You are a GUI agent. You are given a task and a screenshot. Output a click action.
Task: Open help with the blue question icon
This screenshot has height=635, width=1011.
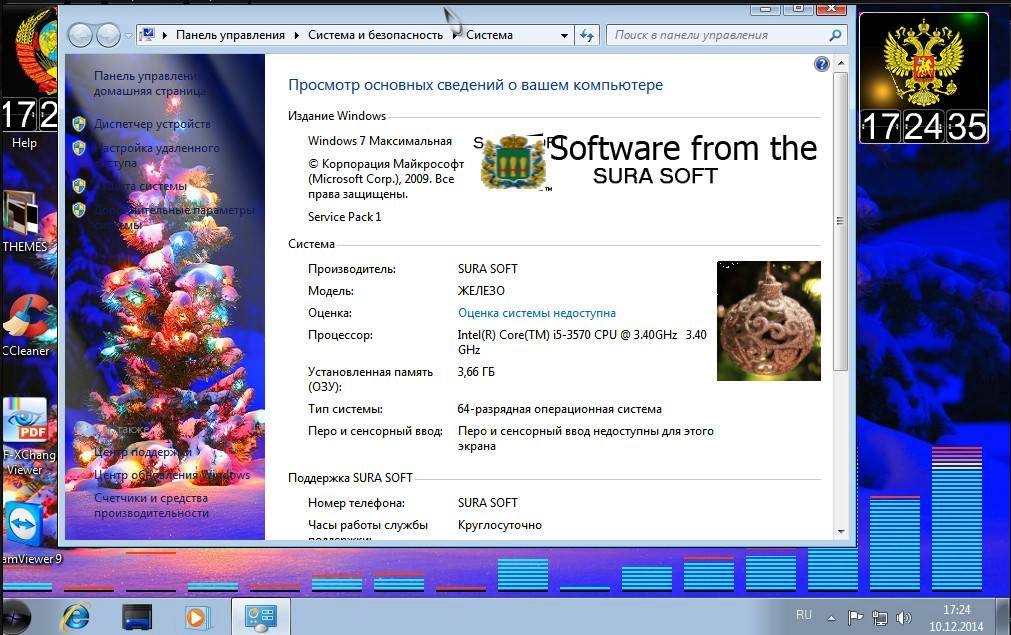pyautogui.click(x=821, y=64)
